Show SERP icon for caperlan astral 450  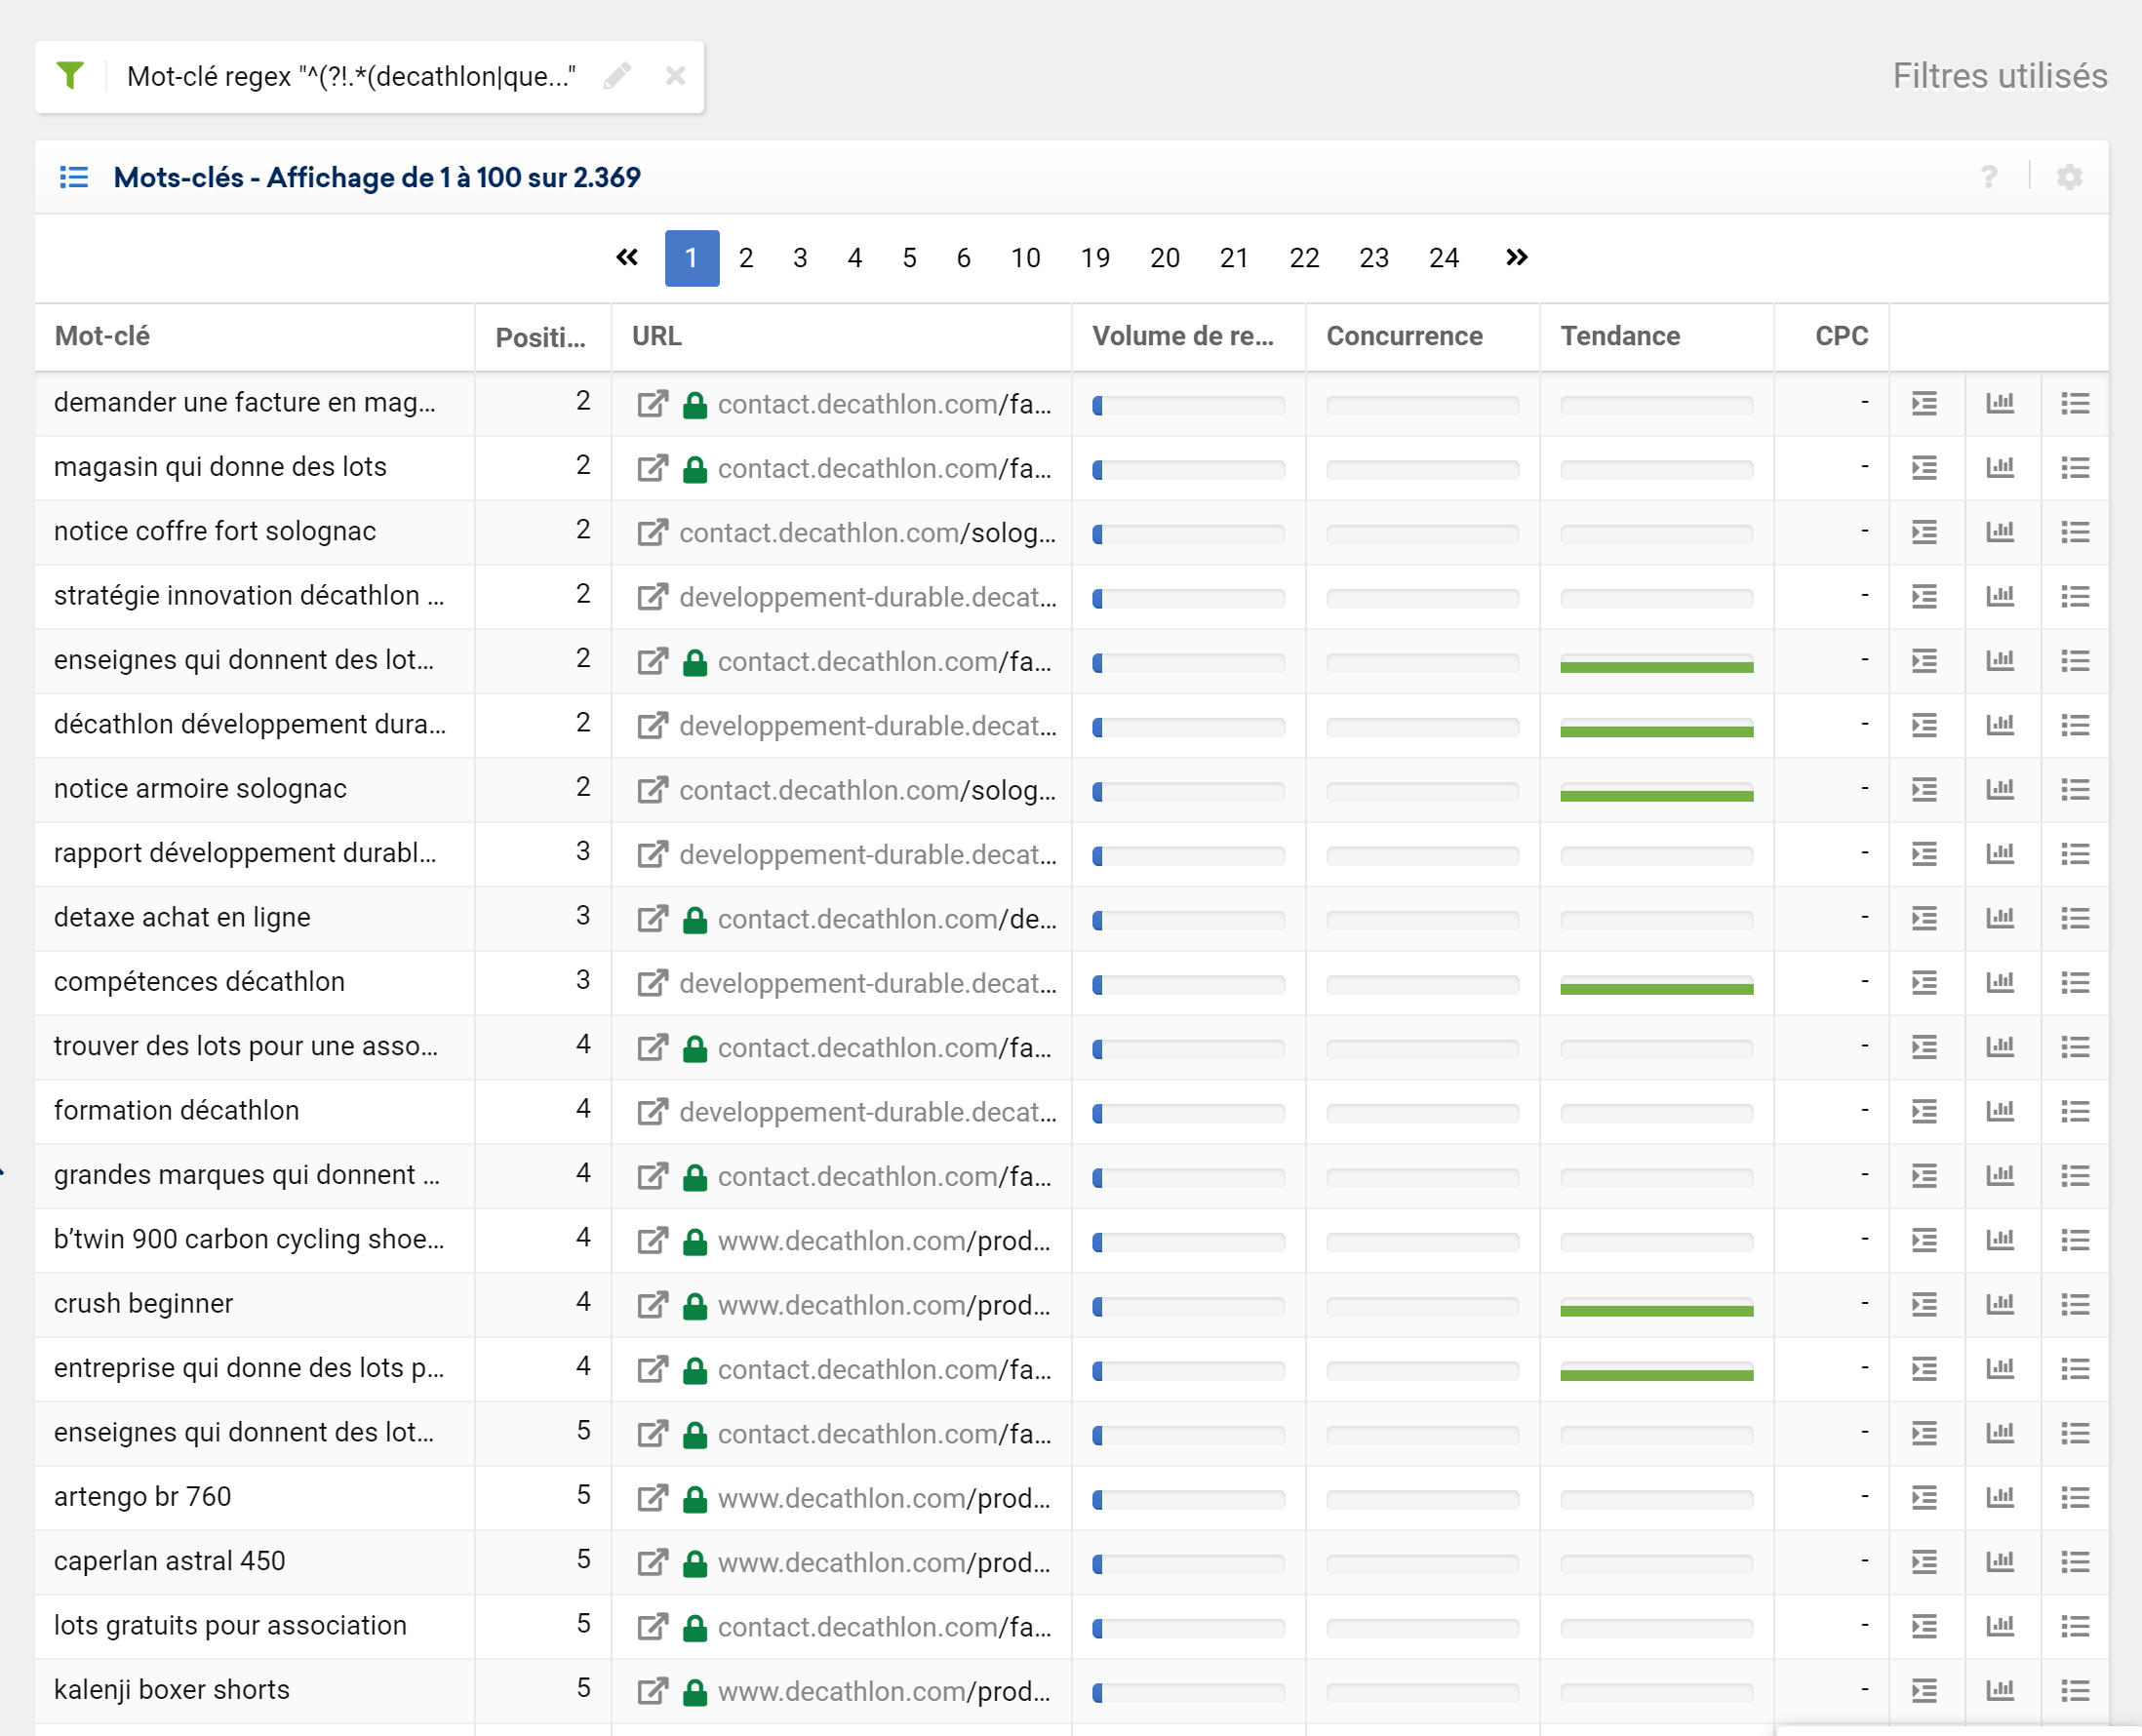(x=1924, y=1562)
